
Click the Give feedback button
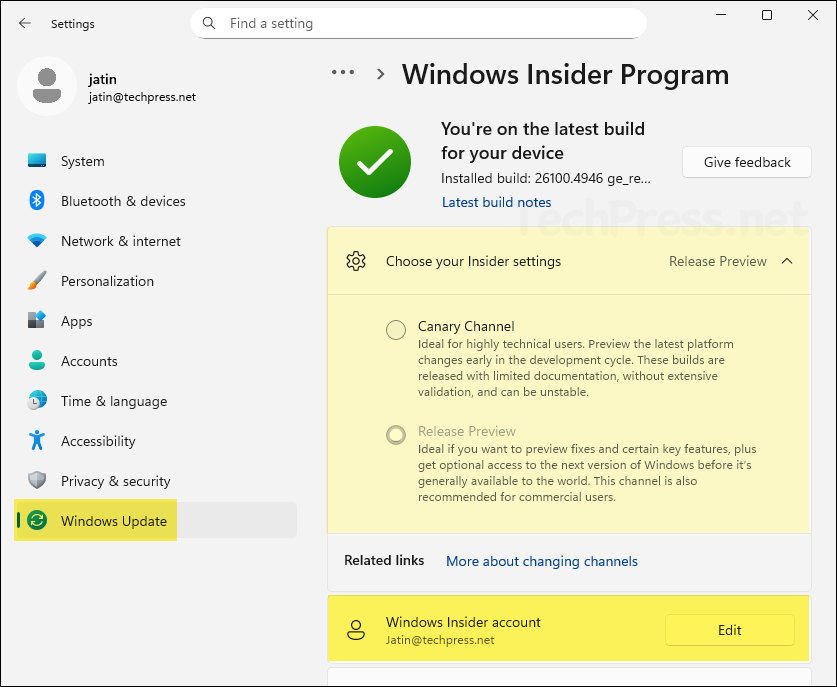747,162
